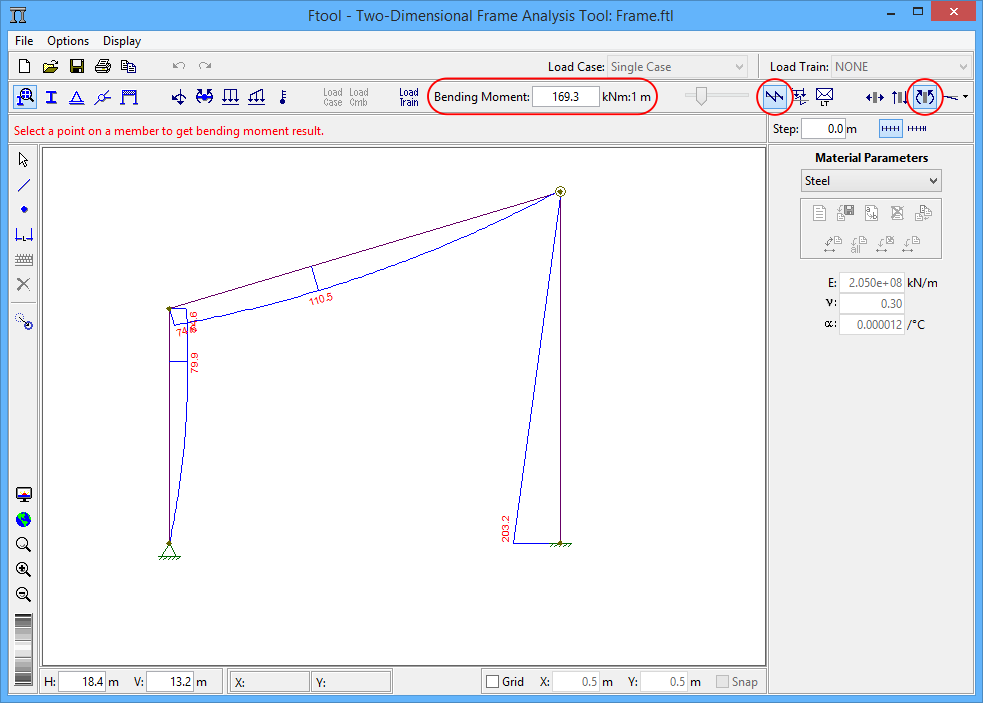Toggle the Snap checkbox
The width and height of the screenshot is (983, 703).
723,682
